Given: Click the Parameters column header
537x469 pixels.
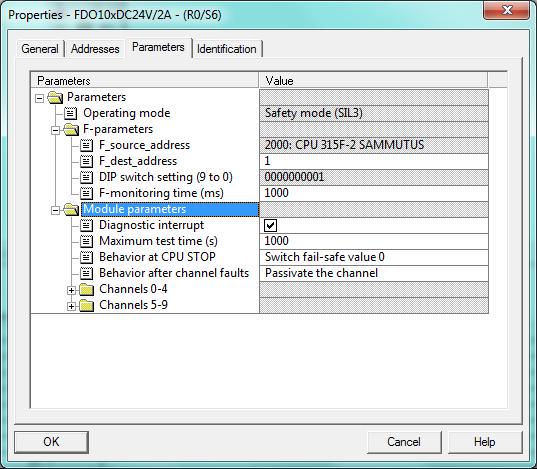Looking at the screenshot, I should coord(145,81).
